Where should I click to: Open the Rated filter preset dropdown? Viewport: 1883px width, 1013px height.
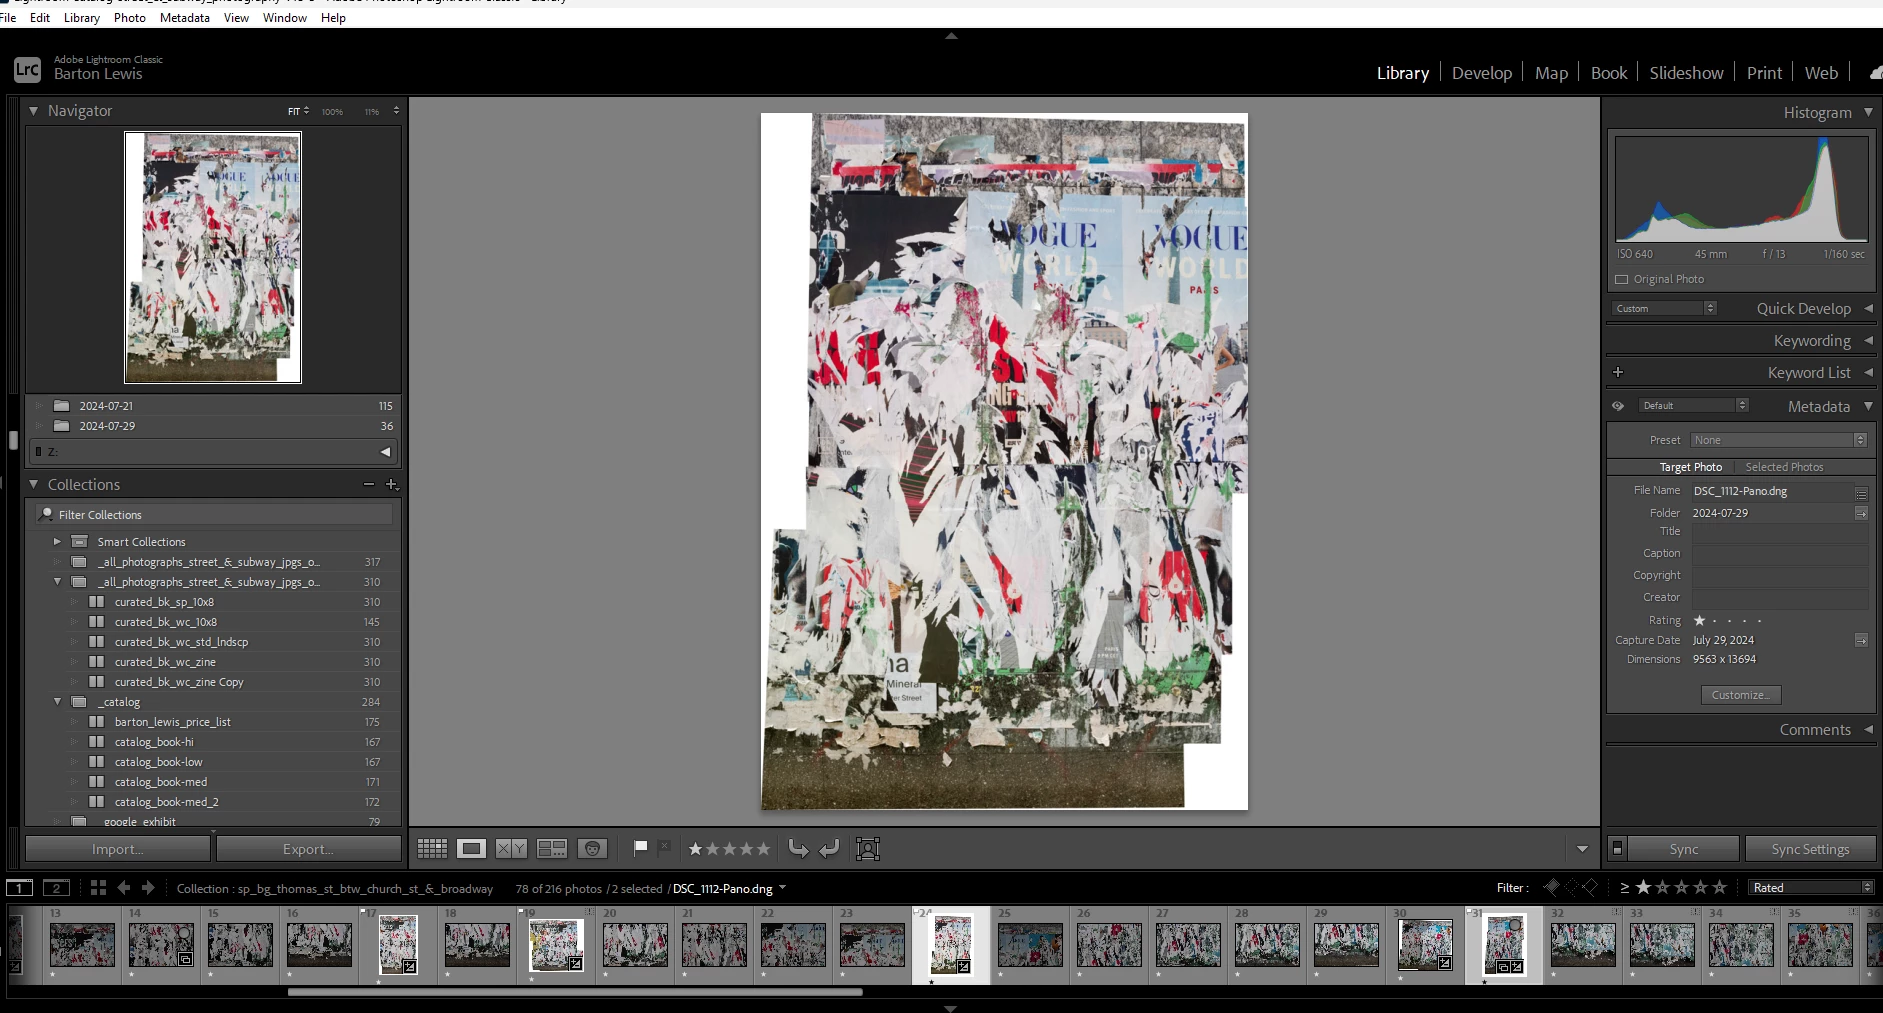click(1811, 888)
